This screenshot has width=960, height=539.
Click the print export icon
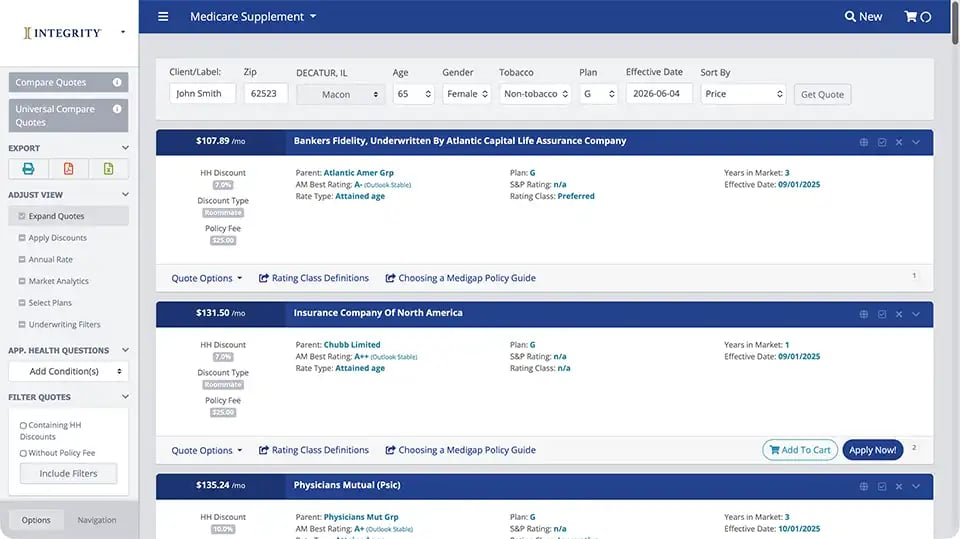(28, 168)
